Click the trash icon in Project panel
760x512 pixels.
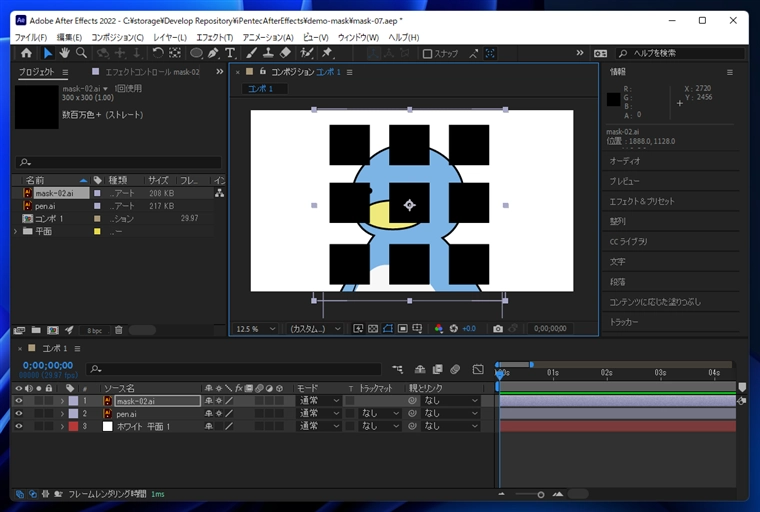[118, 330]
